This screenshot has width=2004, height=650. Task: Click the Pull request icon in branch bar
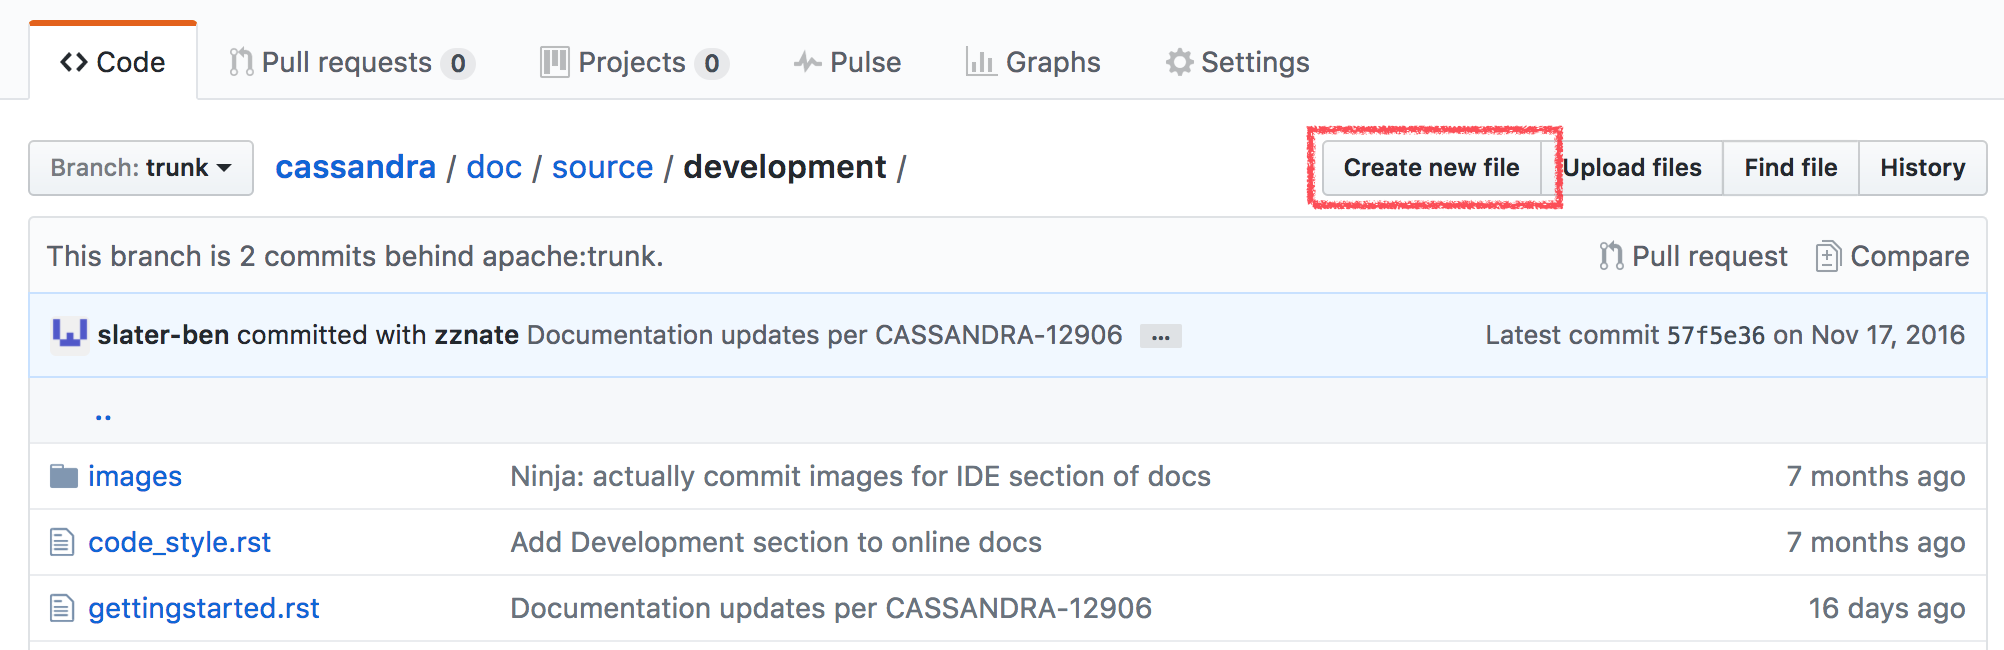tap(1610, 256)
